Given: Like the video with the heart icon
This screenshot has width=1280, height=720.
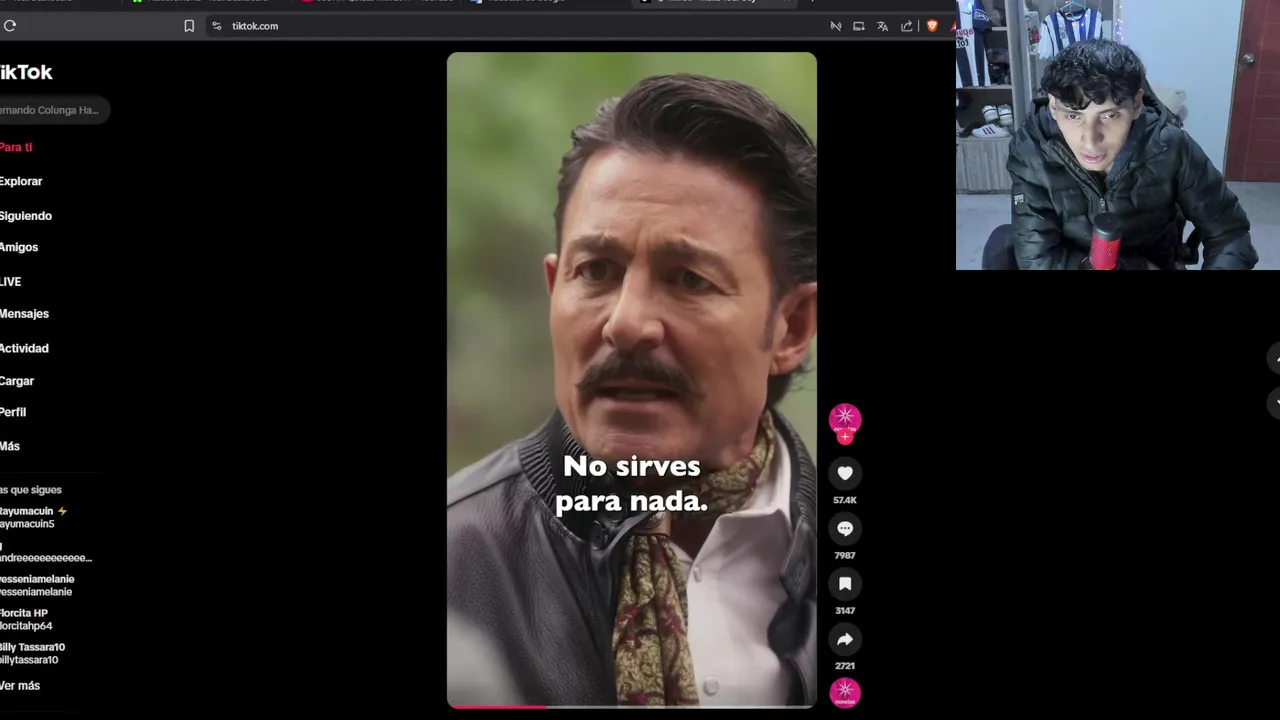Looking at the screenshot, I should [x=845, y=473].
